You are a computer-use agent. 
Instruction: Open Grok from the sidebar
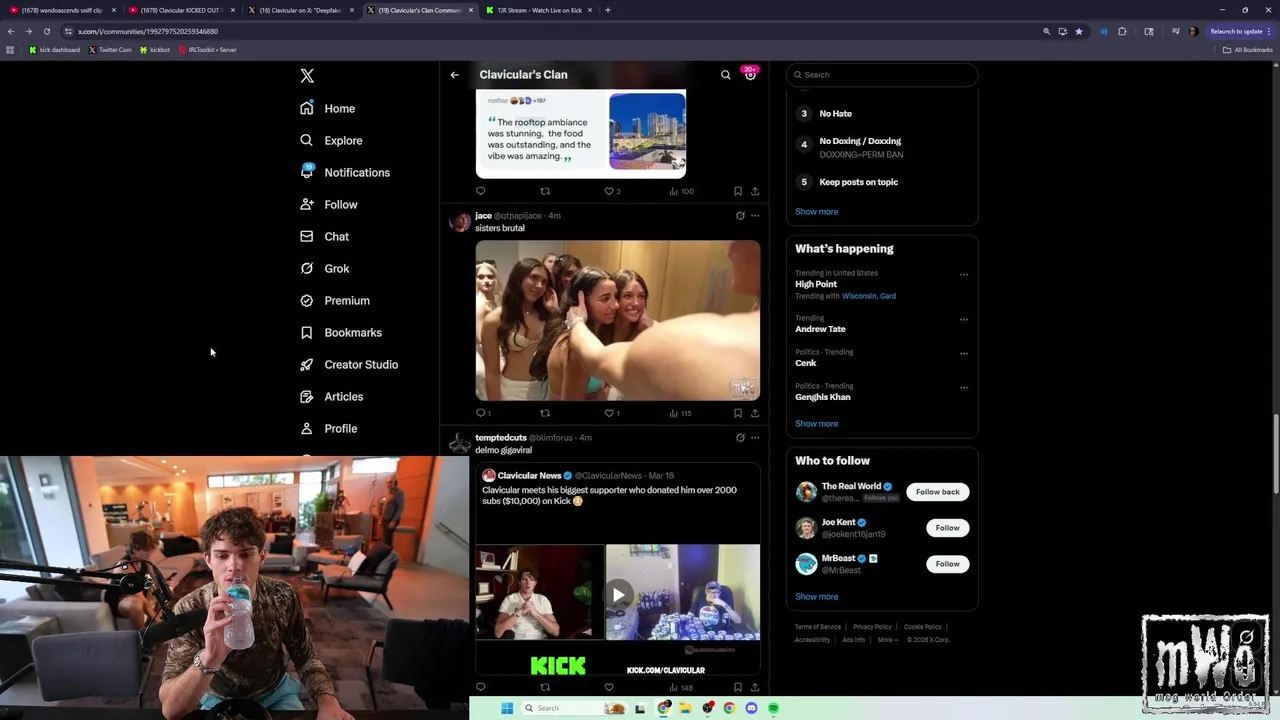(x=325, y=268)
